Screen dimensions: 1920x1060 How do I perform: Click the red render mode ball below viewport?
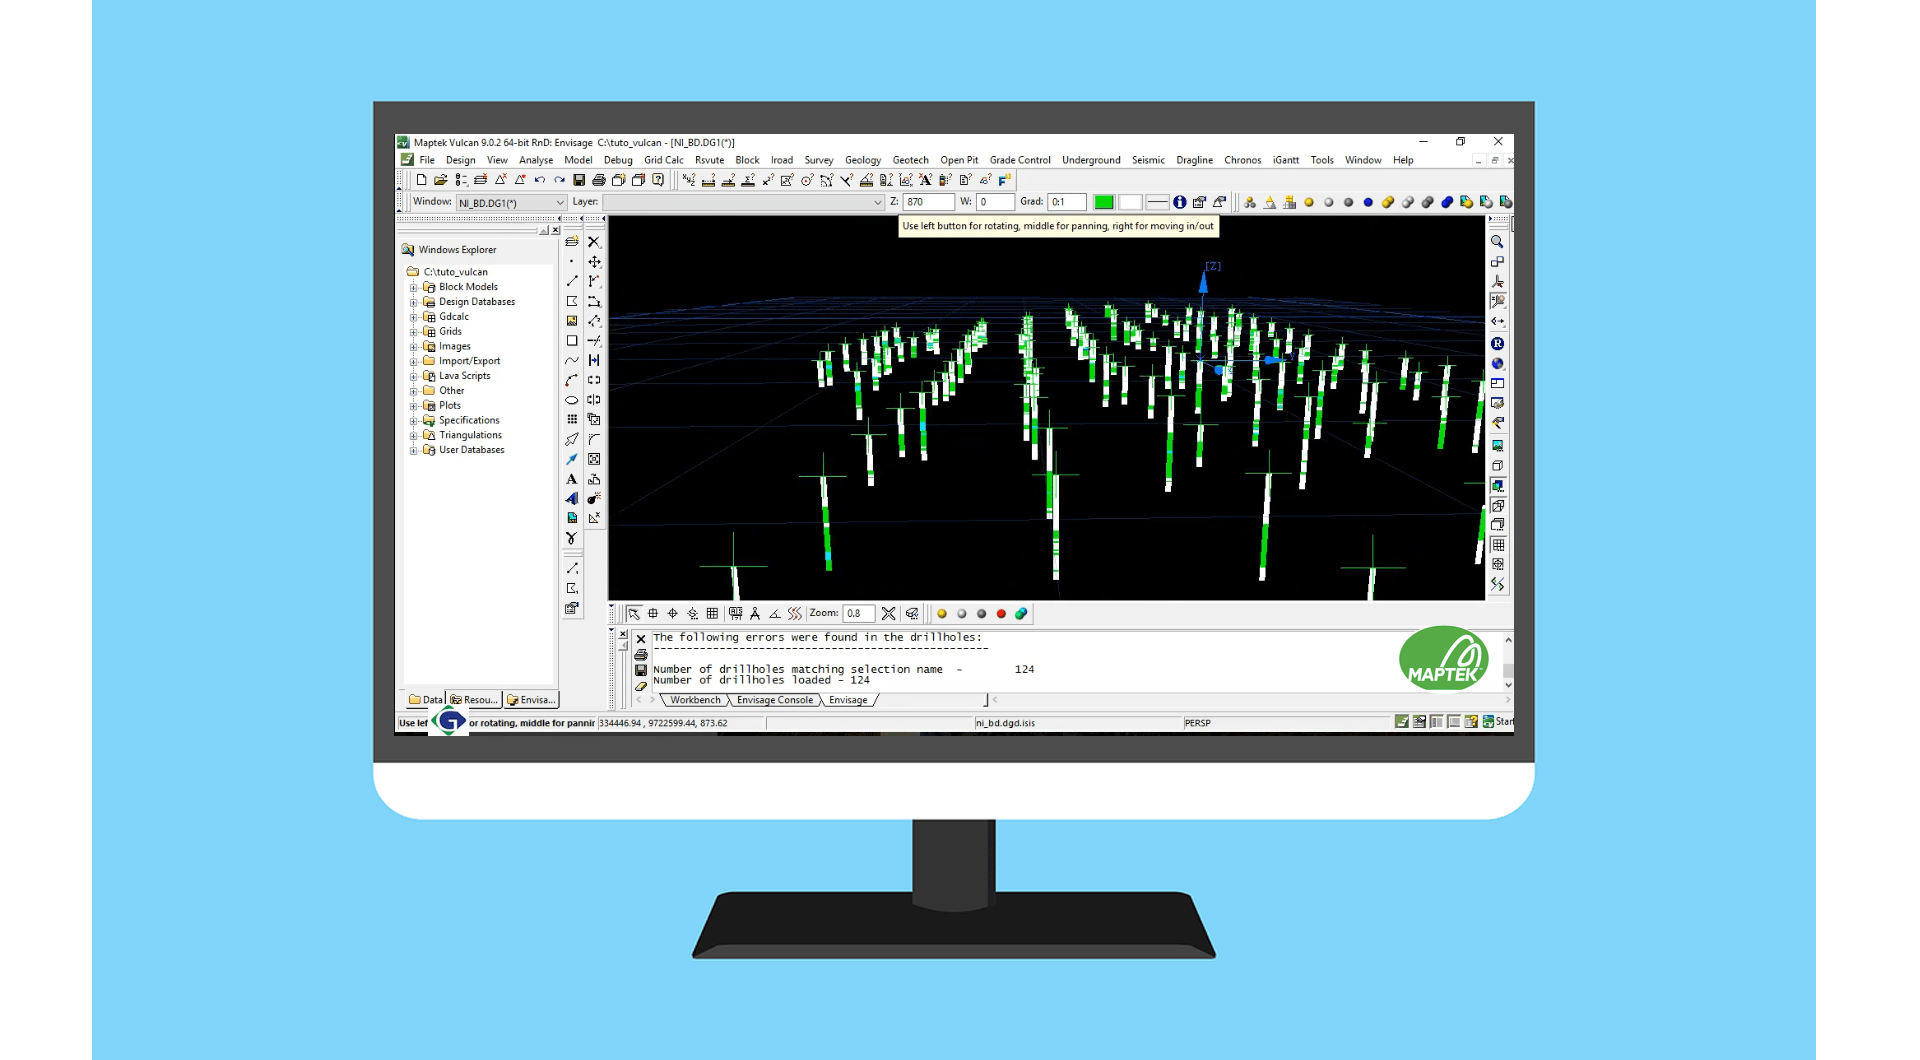click(1001, 613)
